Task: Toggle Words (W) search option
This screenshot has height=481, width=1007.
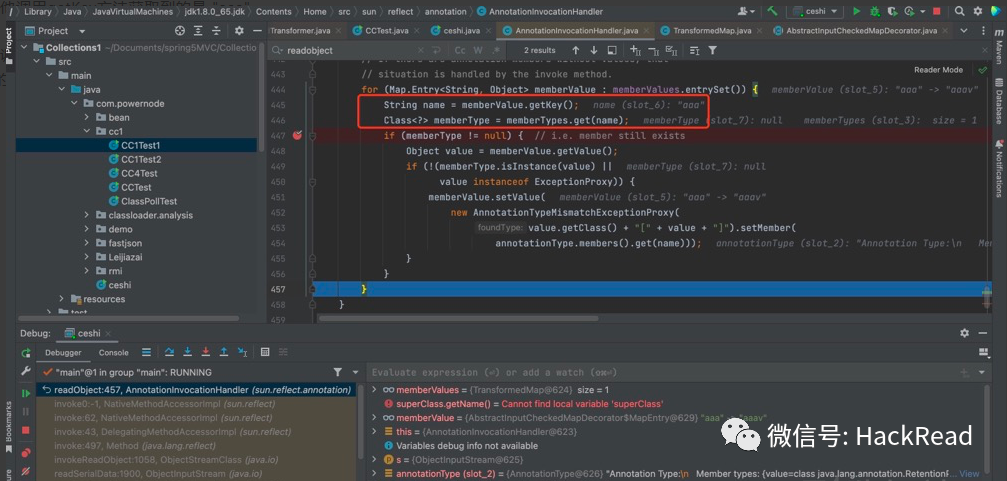Action: [x=478, y=50]
